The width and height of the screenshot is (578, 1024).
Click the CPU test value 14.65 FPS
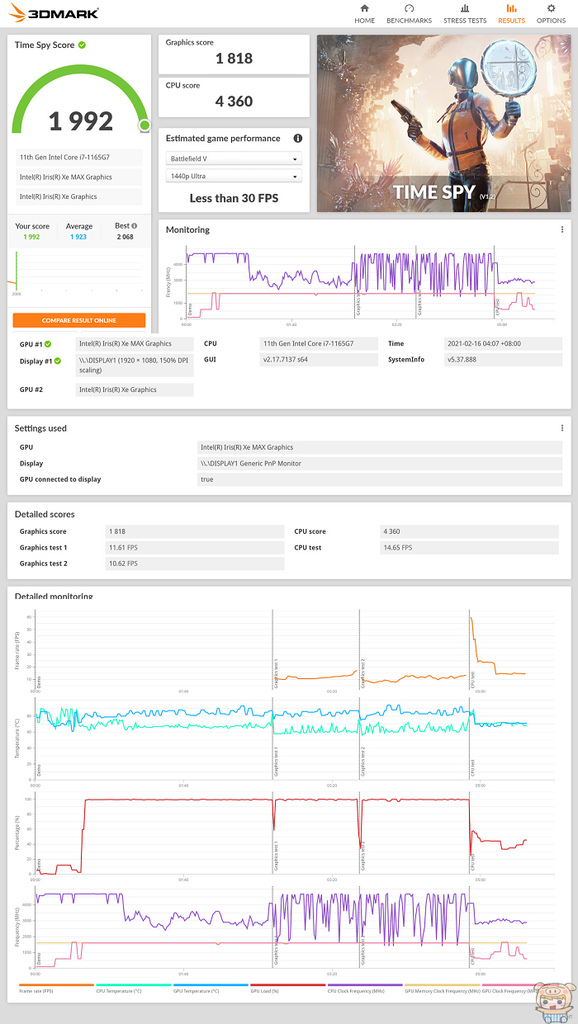(469, 547)
